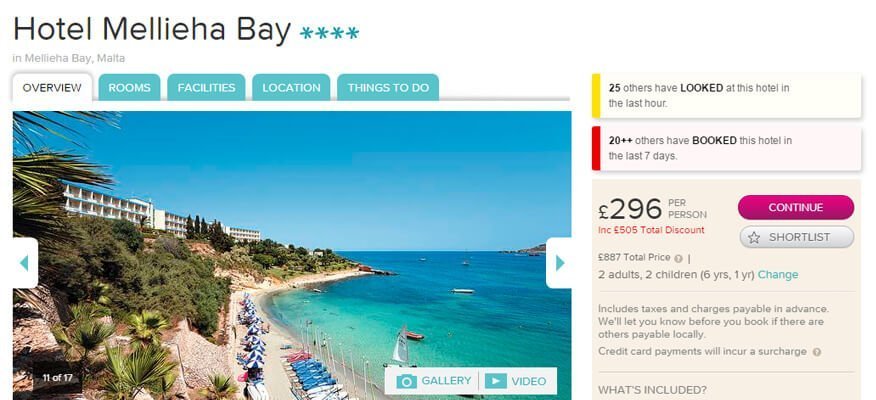876x400 pixels.
Task: Click the Video label
Action: pos(529,382)
